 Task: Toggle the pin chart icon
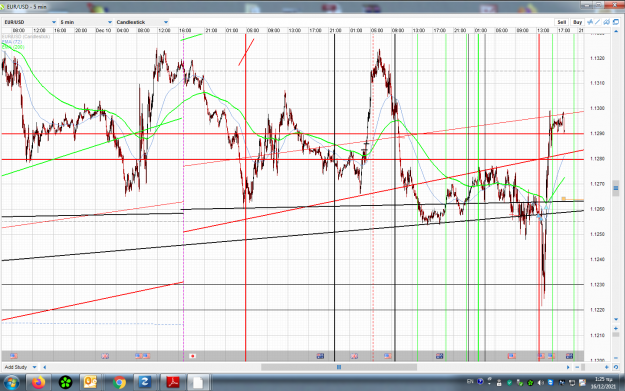590,22
